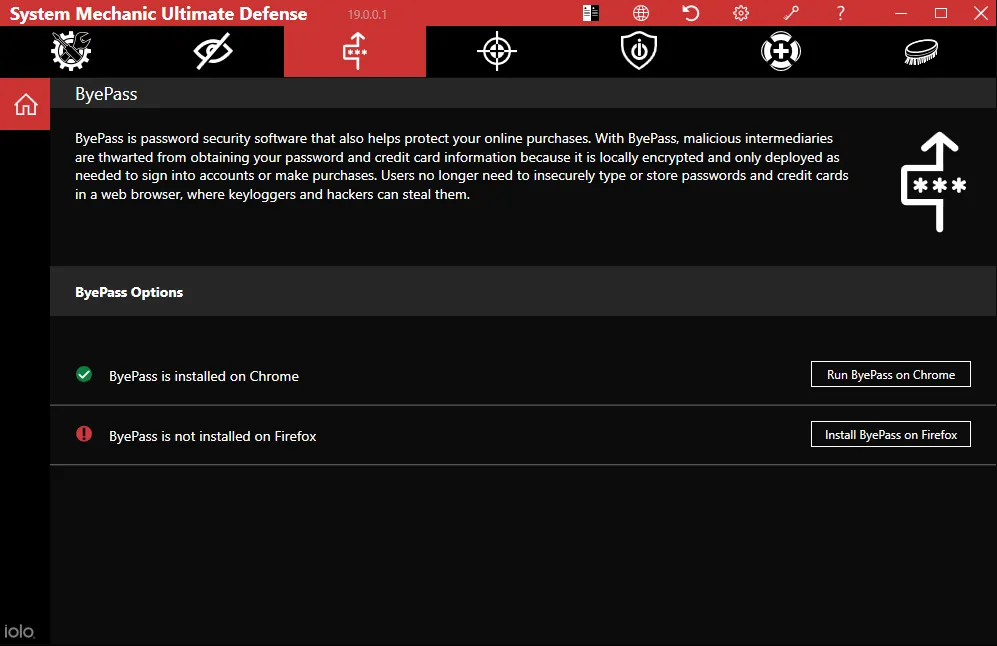Click Install ByePass on Firefox button
Screen dimensions: 997x646
click(890, 434)
